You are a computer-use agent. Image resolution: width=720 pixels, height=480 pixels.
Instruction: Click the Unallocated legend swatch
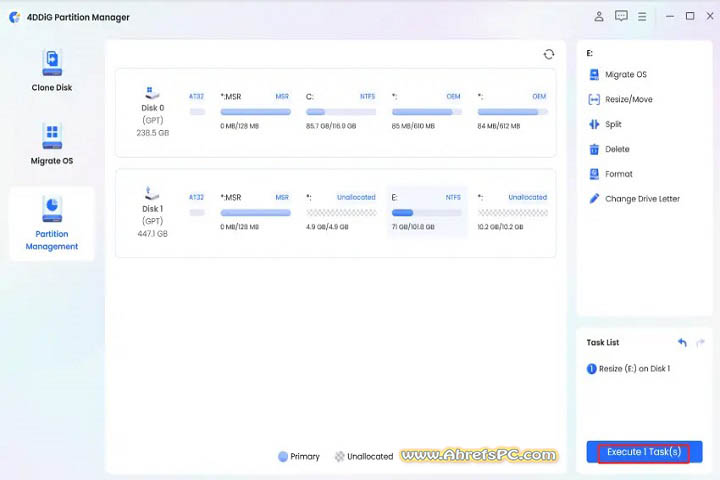[339, 456]
